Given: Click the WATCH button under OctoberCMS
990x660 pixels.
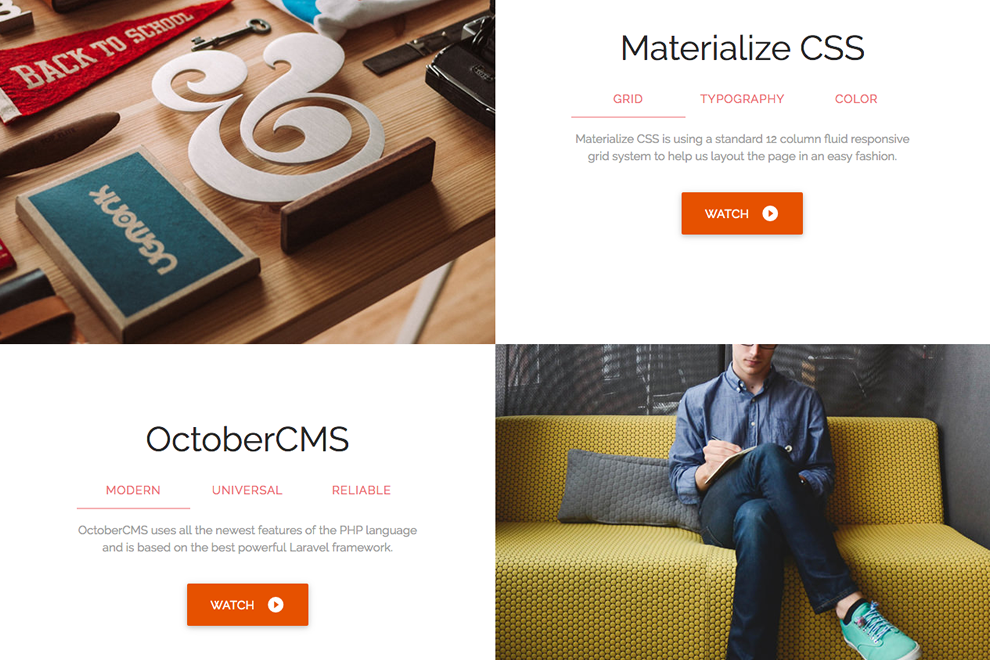Looking at the screenshot, I should pos(248,605).
